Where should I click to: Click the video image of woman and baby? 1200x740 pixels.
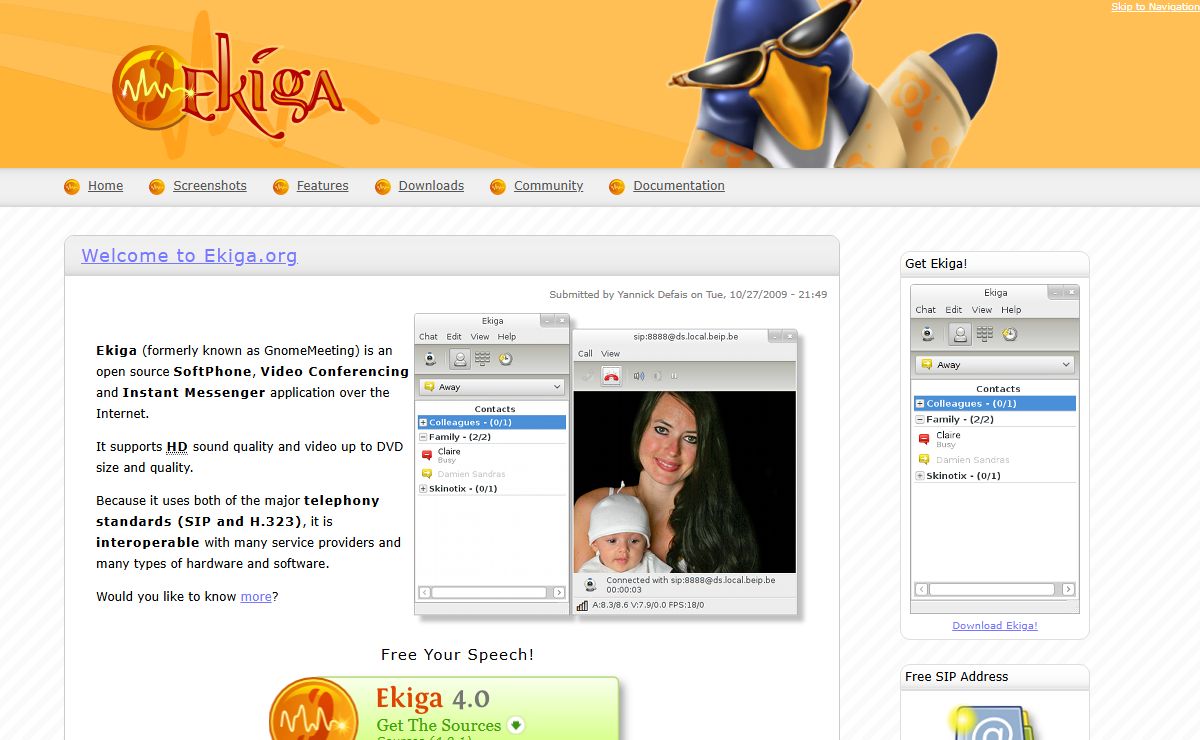click(685, 481)
